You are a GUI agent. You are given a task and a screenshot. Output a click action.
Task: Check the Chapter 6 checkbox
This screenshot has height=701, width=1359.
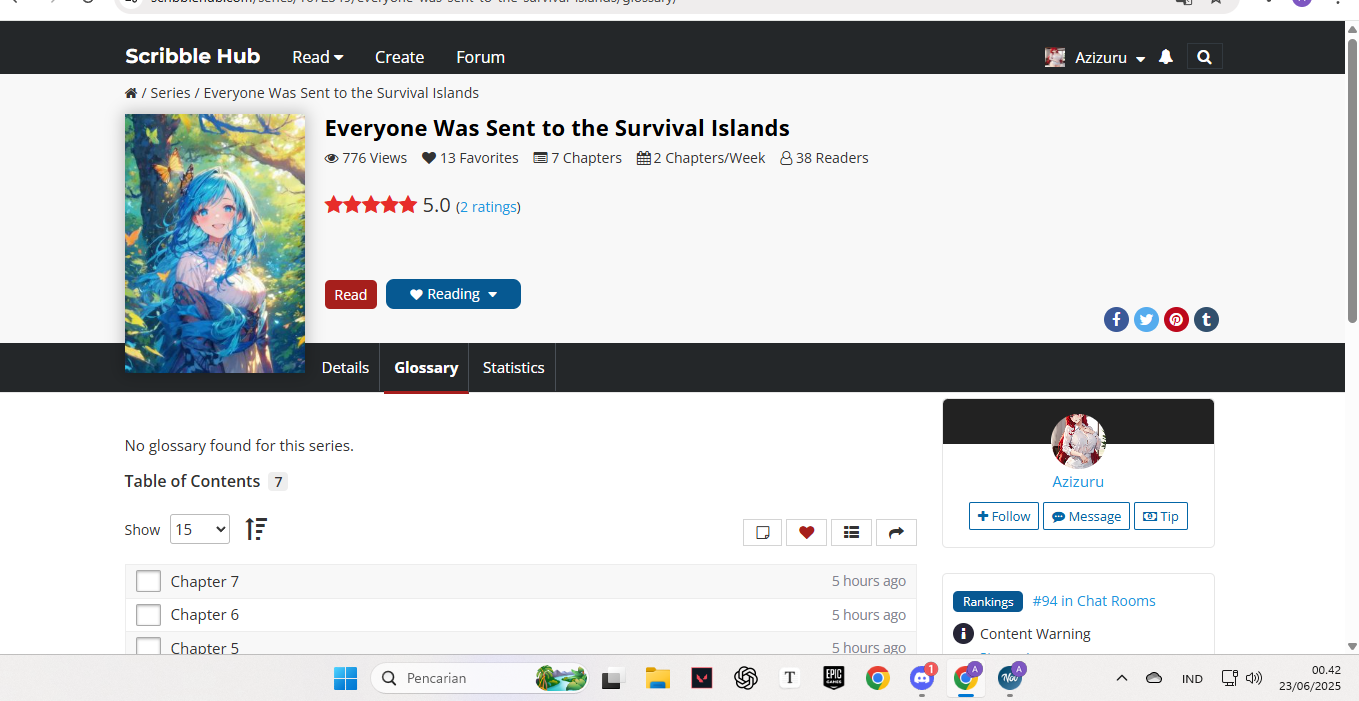point(148,615)
